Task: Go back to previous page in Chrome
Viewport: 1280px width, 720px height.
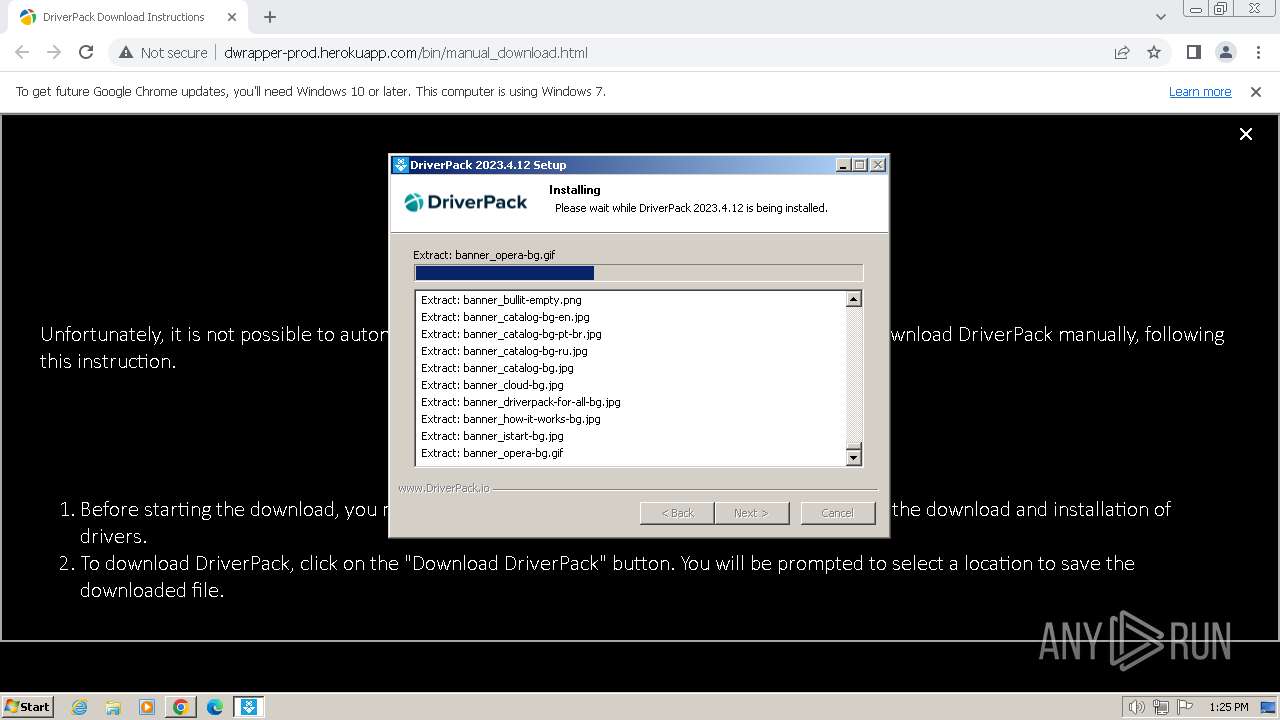Action: [x=22, y=52]
